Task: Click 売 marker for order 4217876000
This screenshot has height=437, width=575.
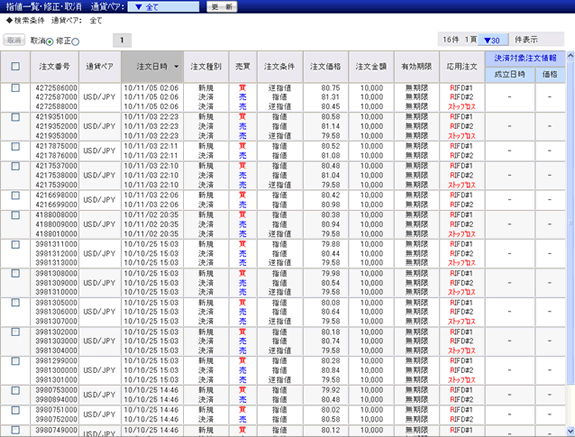Action: click(242, 155)
